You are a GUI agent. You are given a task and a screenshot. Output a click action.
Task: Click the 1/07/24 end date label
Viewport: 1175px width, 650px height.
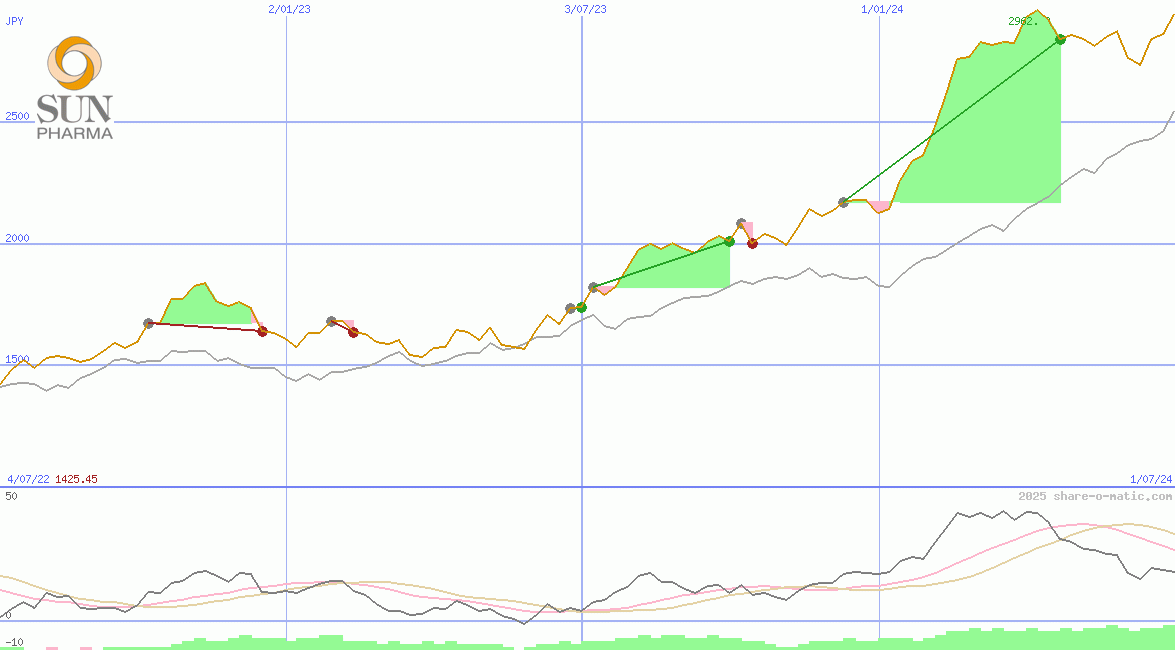[x=1150, y=479]
